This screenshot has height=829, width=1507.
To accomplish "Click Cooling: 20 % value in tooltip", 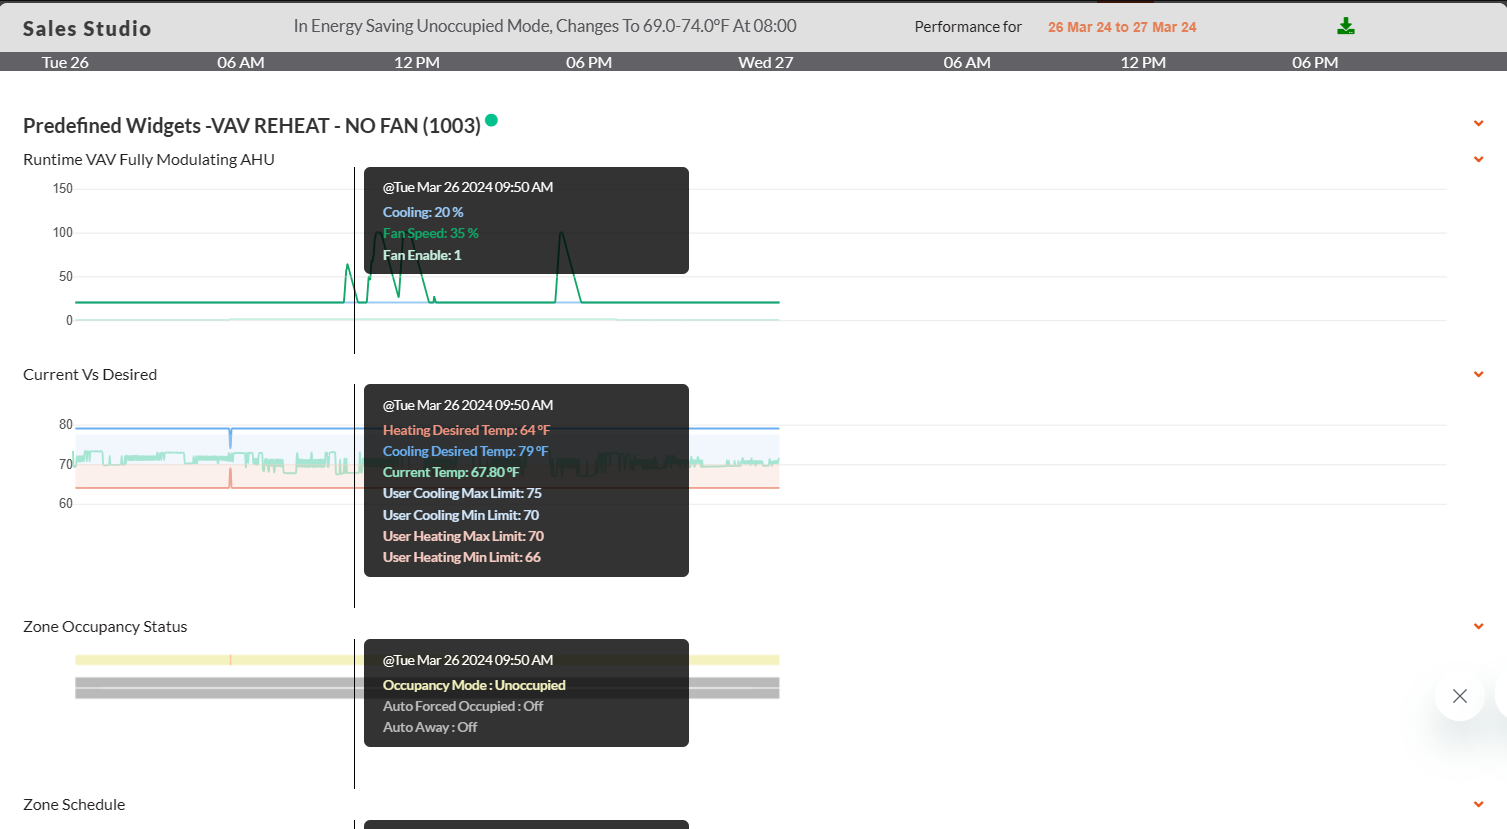I will (x=423, y=212).
